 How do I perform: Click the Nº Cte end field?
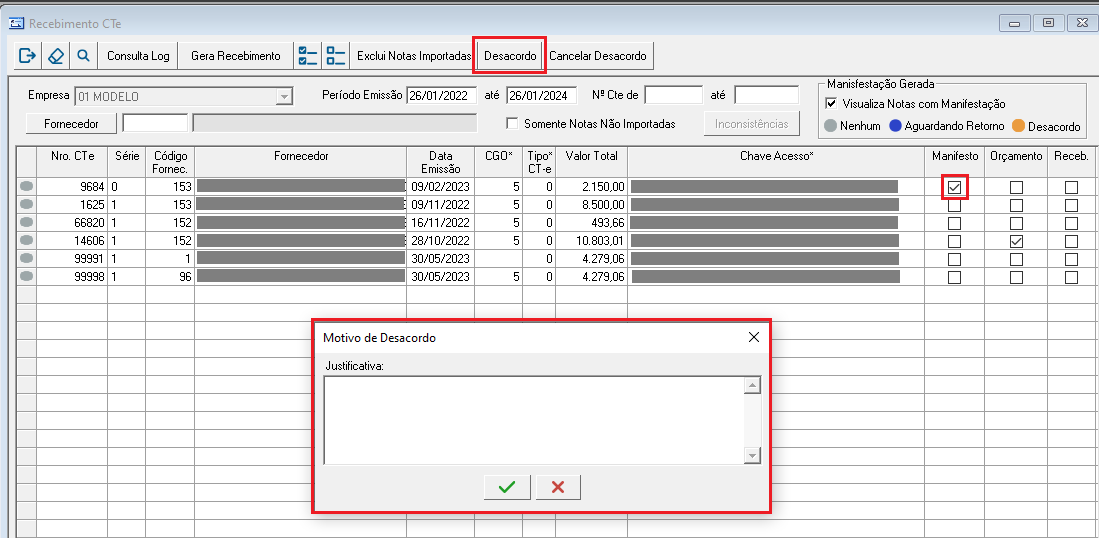(x=767, y=95)
